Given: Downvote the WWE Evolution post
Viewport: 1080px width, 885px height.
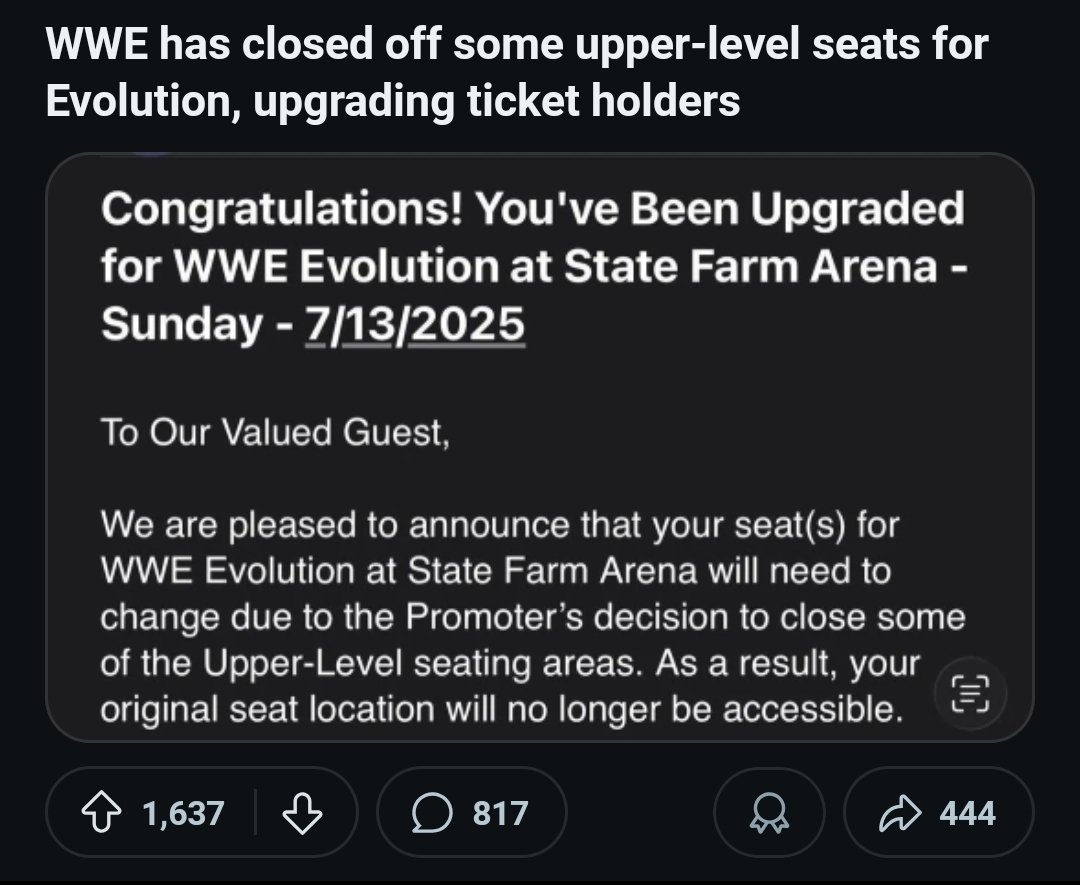Looking at the screenshot, I should click(302, 813).
